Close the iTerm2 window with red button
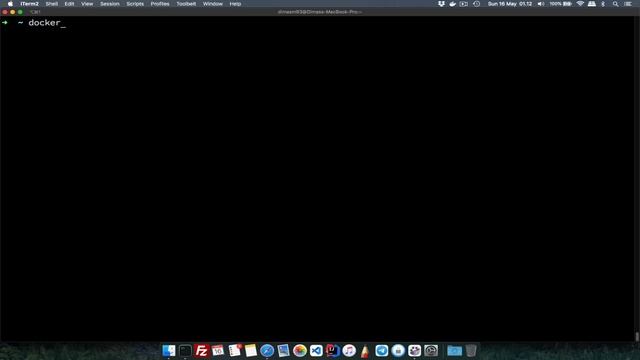640x360 pixels. [5, 12]
